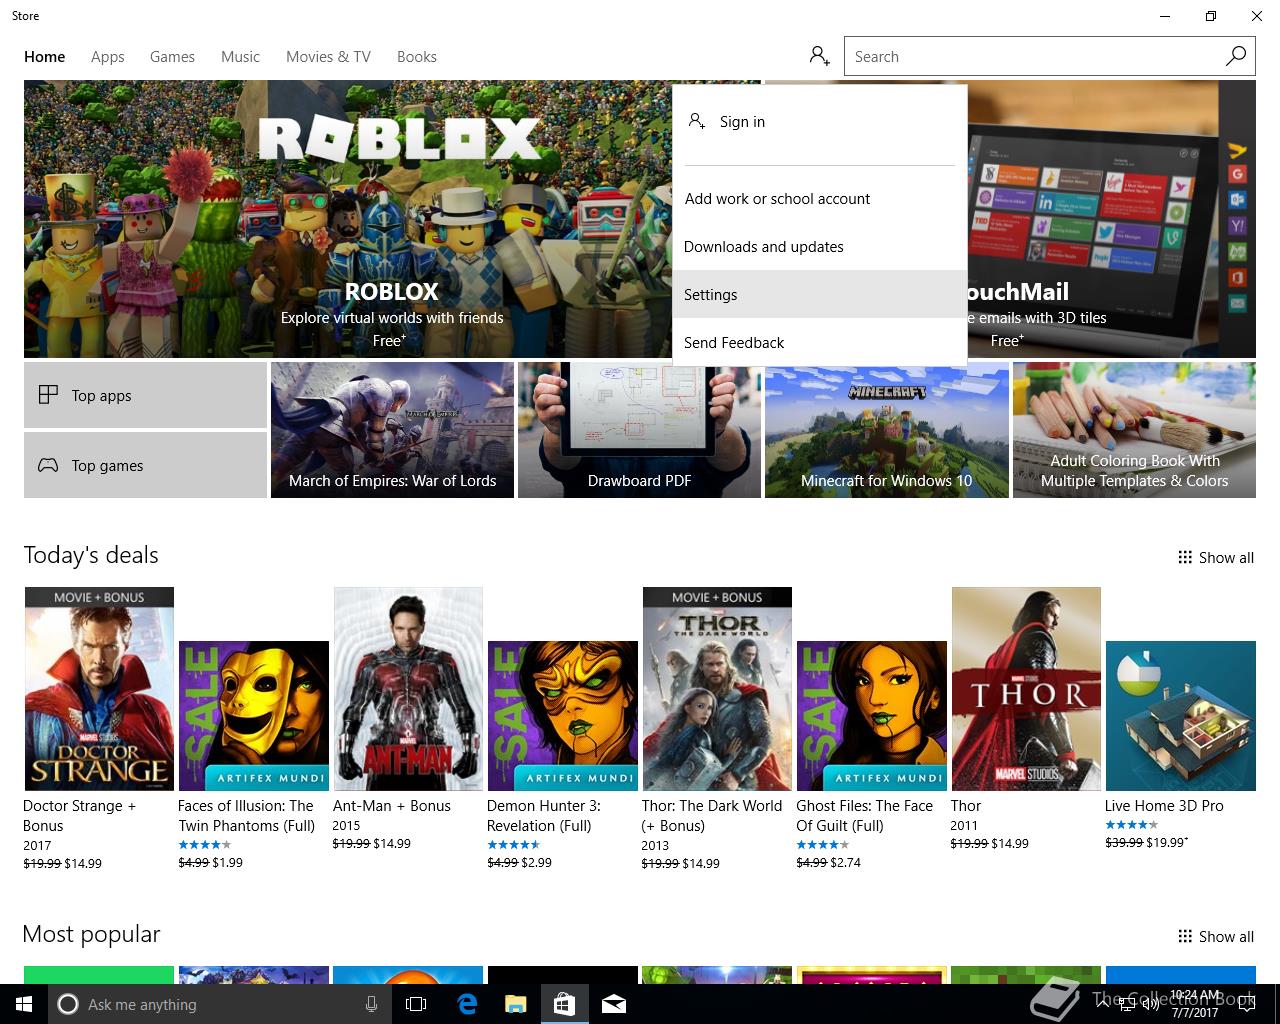Click the Most popular heading
Screen dimensions: 1280x1024
pos(91,934)
